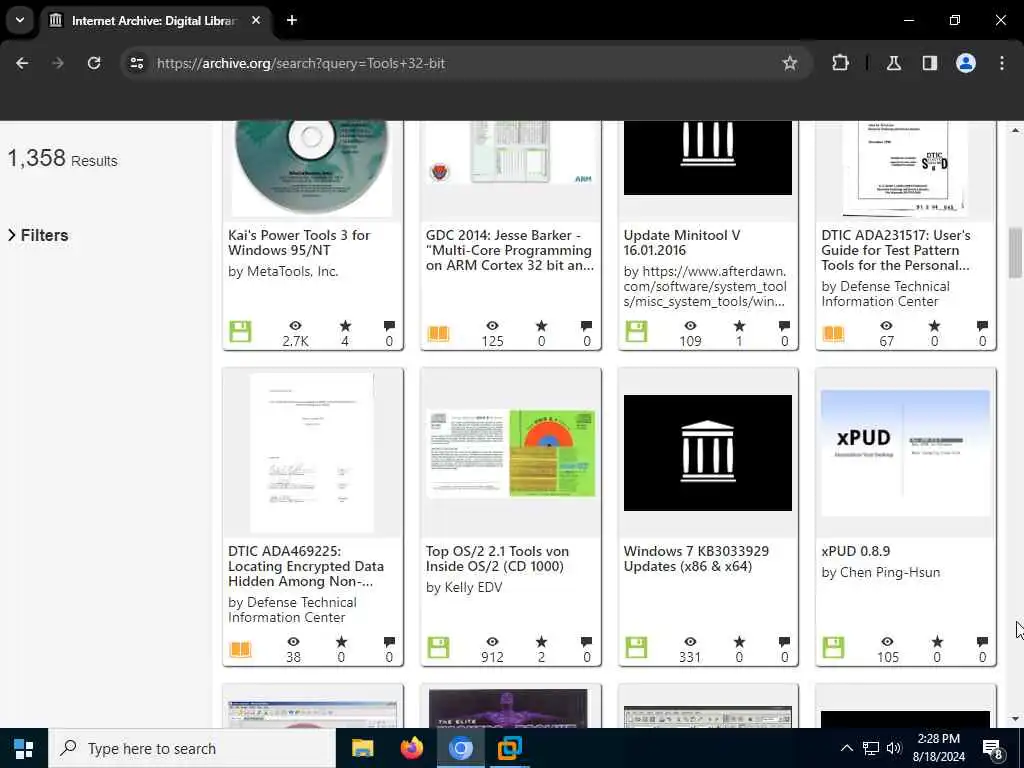This screenshot has height=768, width=1024.
Task: Open DTIC ADA231517 User's Guide item
Action: point(895,250)
